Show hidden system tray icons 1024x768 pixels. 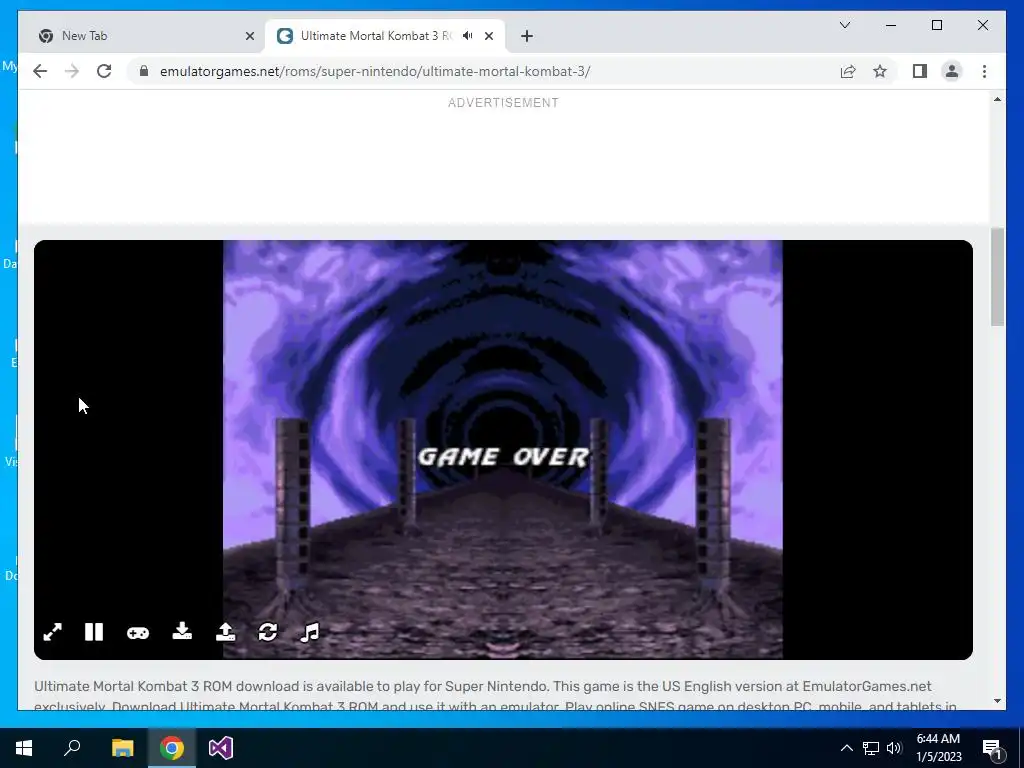pyautogui.click(x=846, y=748)
